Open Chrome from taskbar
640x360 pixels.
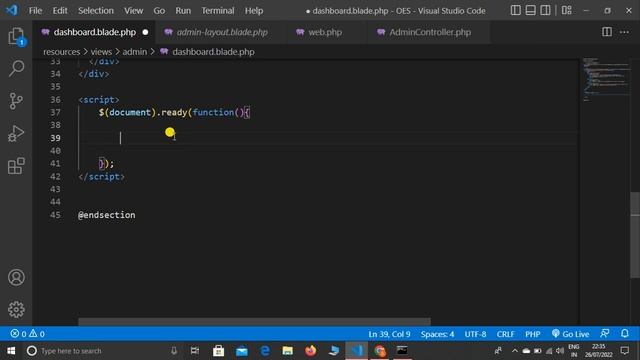click(x=380, y=351)
